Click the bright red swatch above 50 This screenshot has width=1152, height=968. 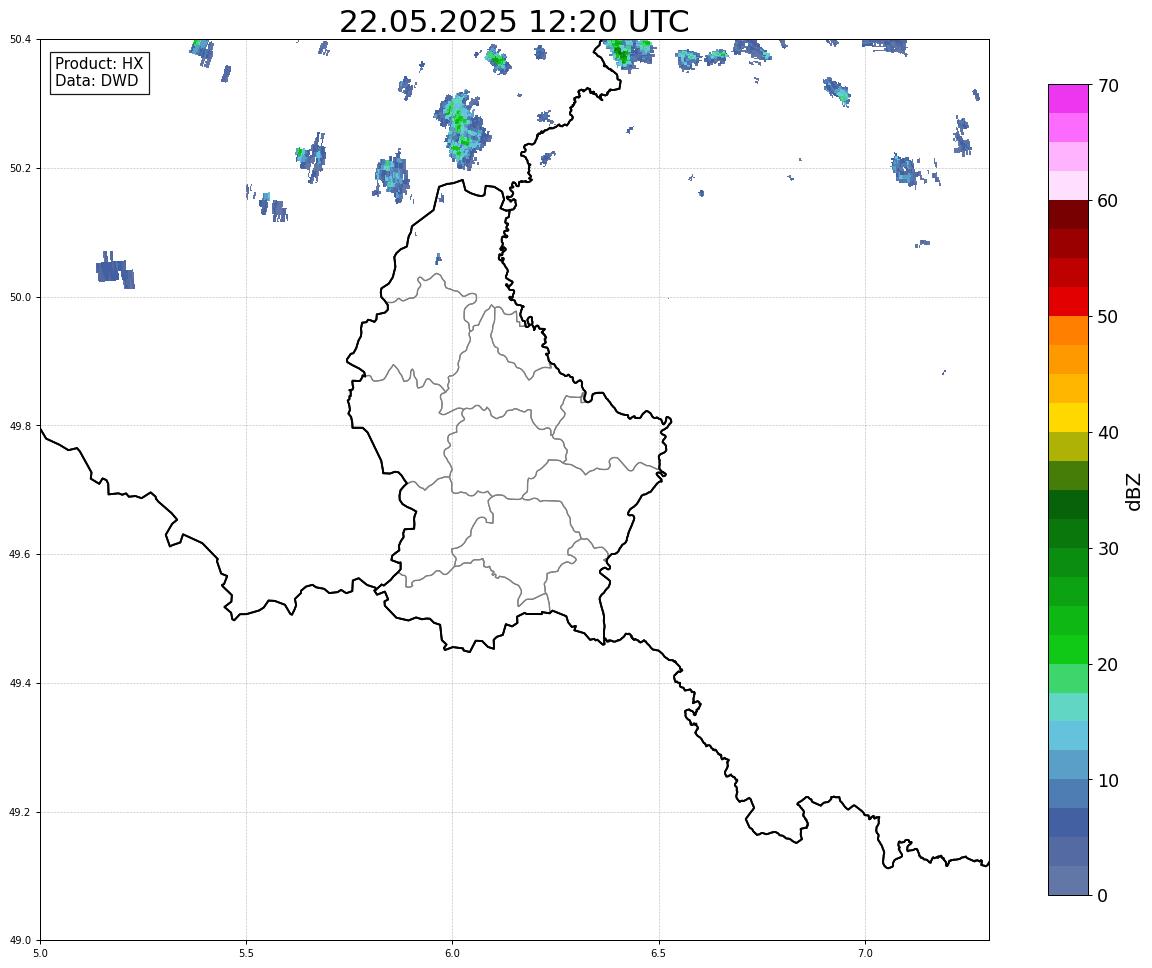pyautogui.click(x=1068, y=301)
